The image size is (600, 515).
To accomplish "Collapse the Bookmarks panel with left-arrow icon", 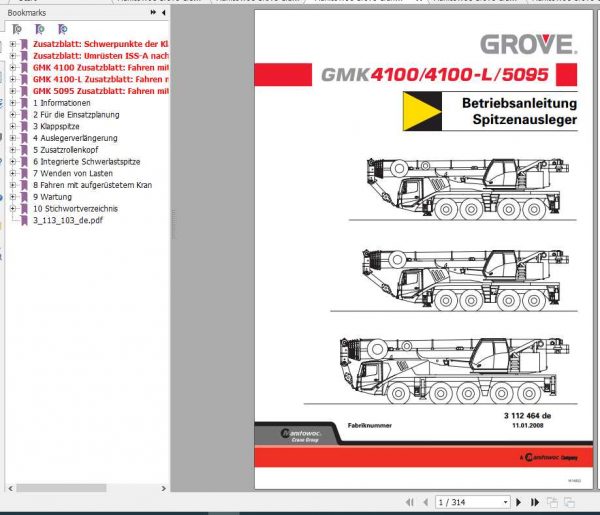I will point(164,13).
